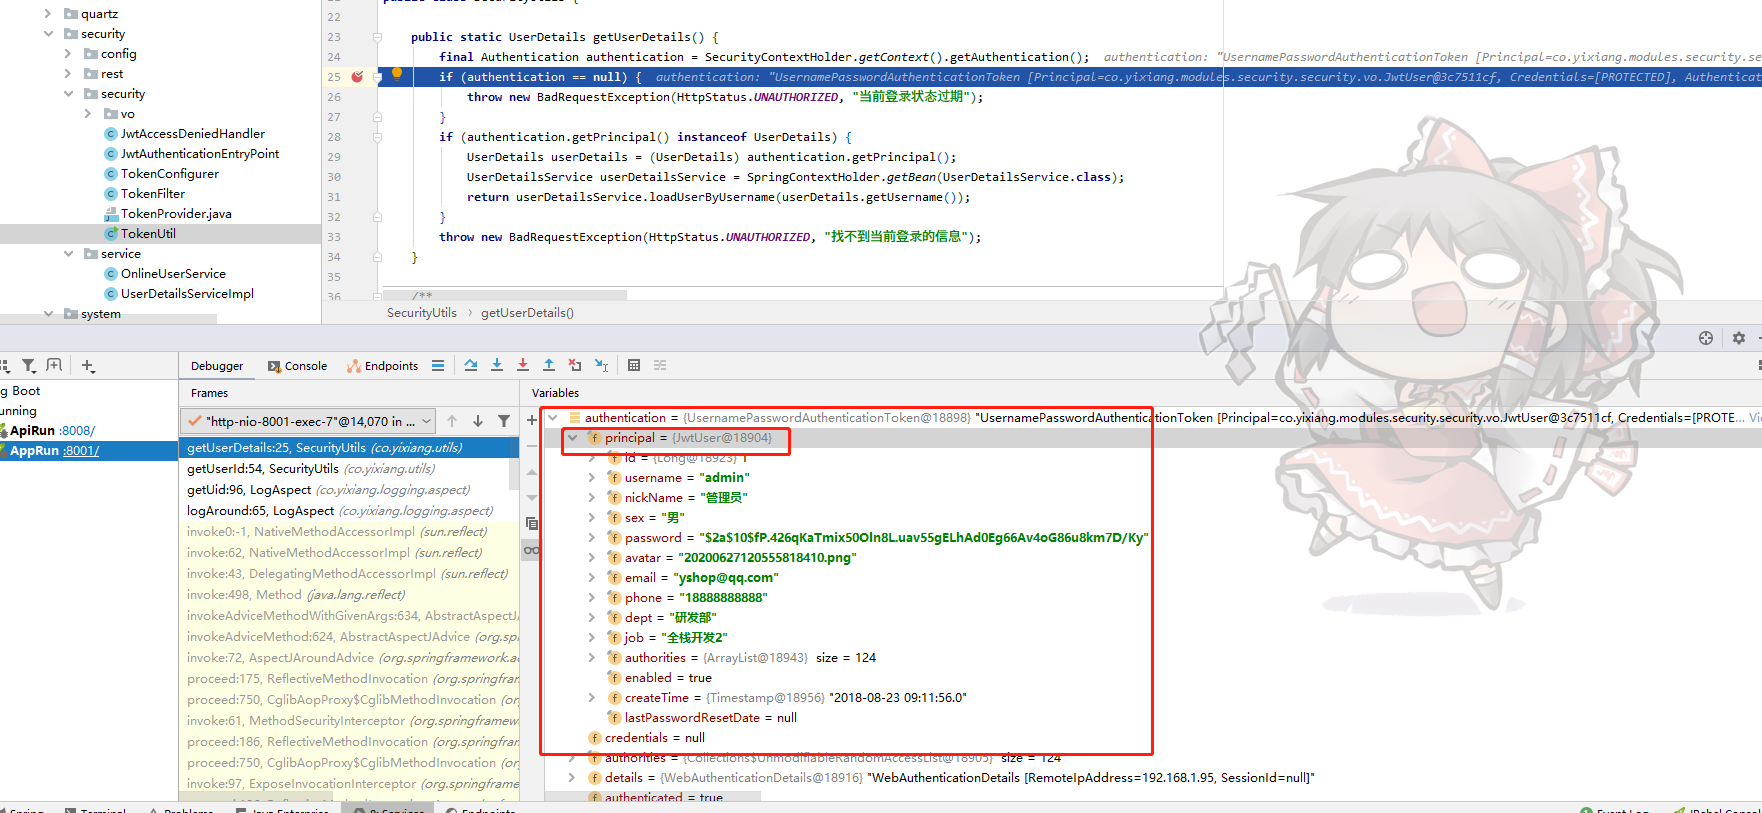Click the red Force Step Into icon

[523, 366]
